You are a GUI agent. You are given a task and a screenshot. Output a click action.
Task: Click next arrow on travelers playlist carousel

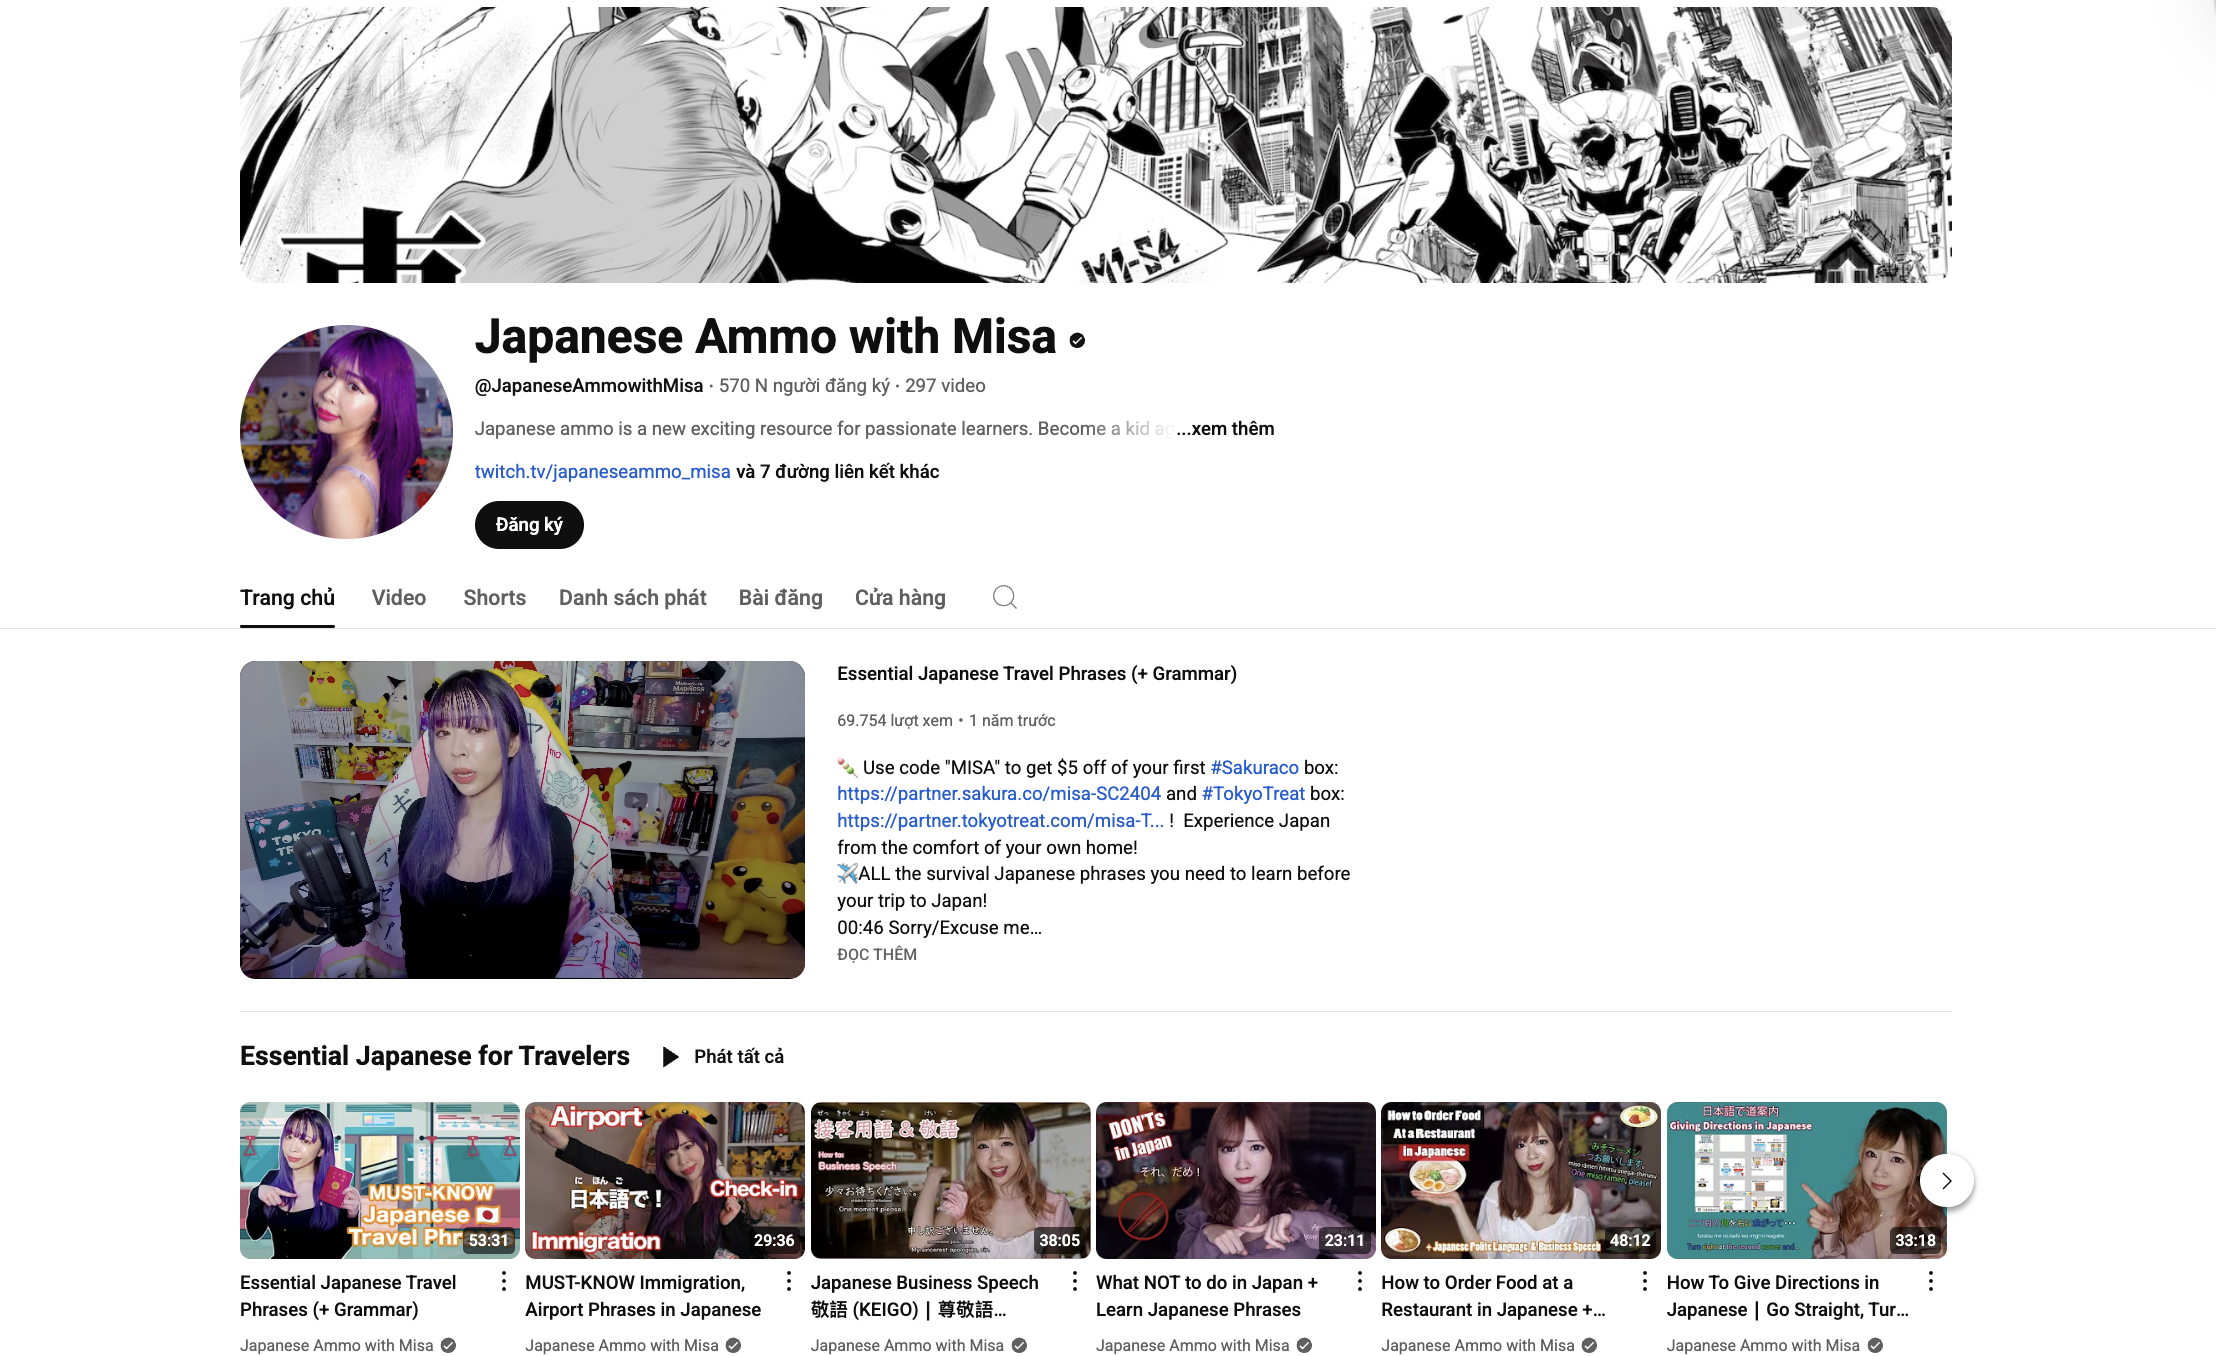pyautogui.click(x=1946, y=1181)
